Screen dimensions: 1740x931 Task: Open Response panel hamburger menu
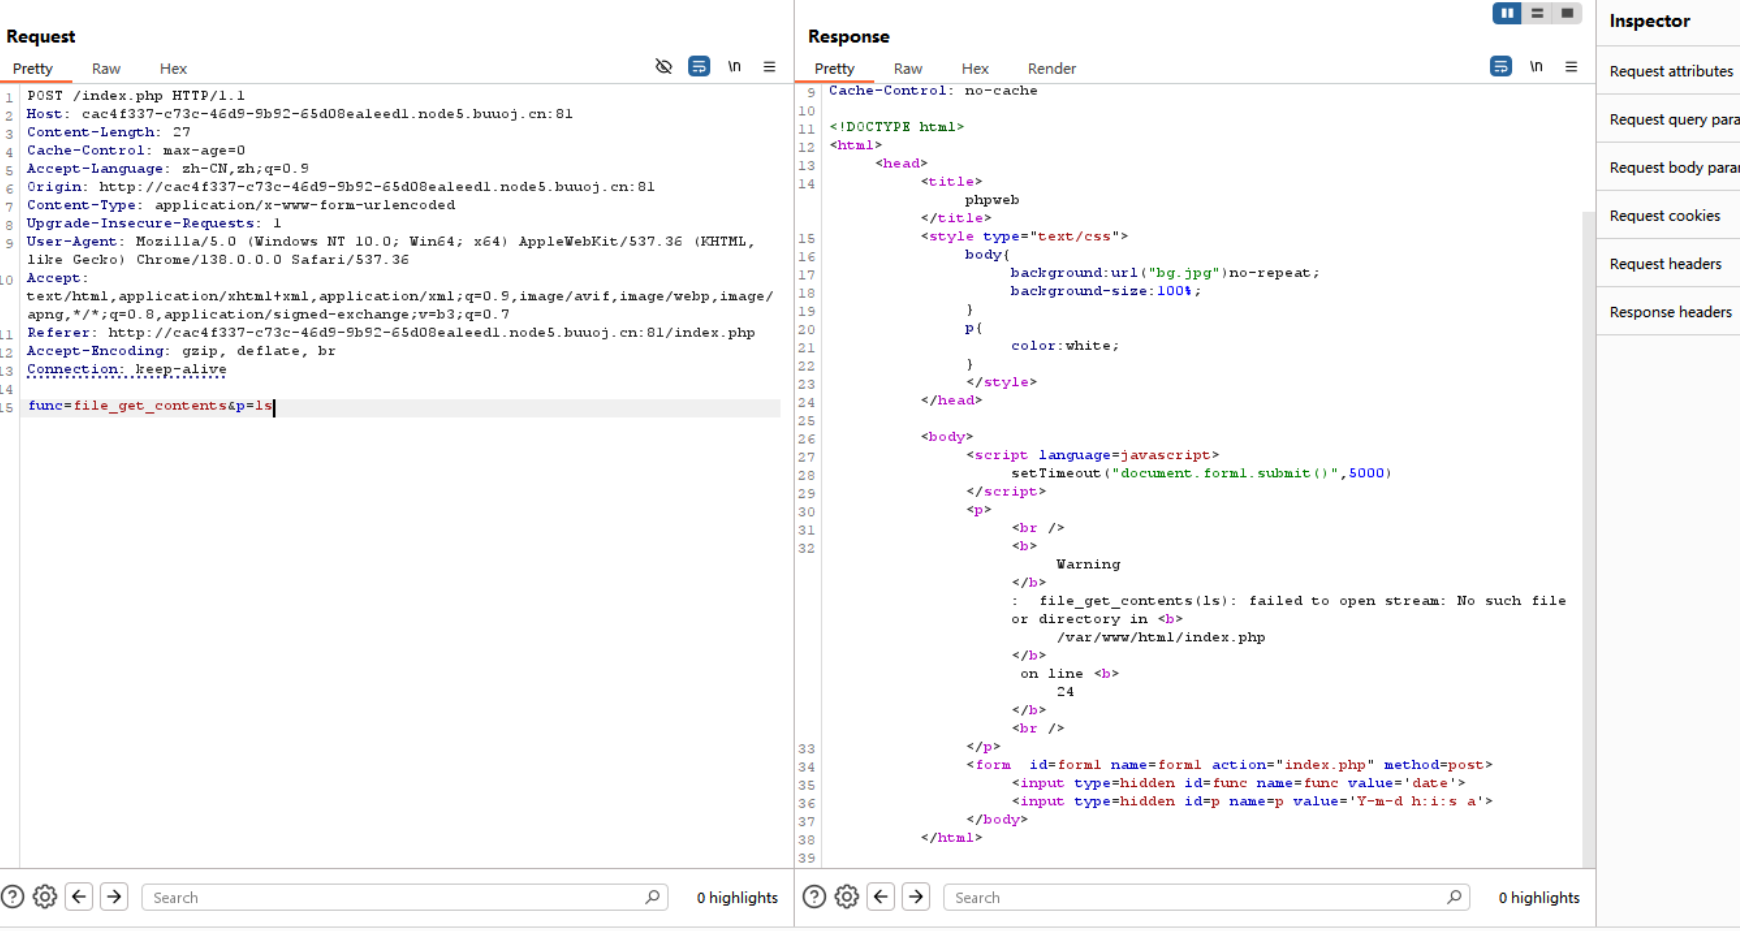[1571, 67]
